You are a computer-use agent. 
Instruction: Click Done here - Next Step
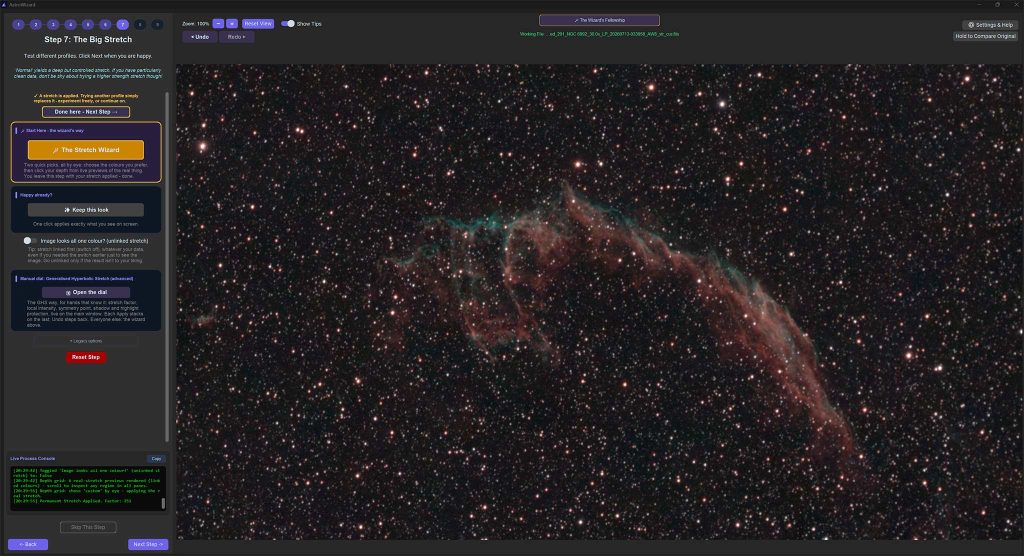[x=86, y=112]
